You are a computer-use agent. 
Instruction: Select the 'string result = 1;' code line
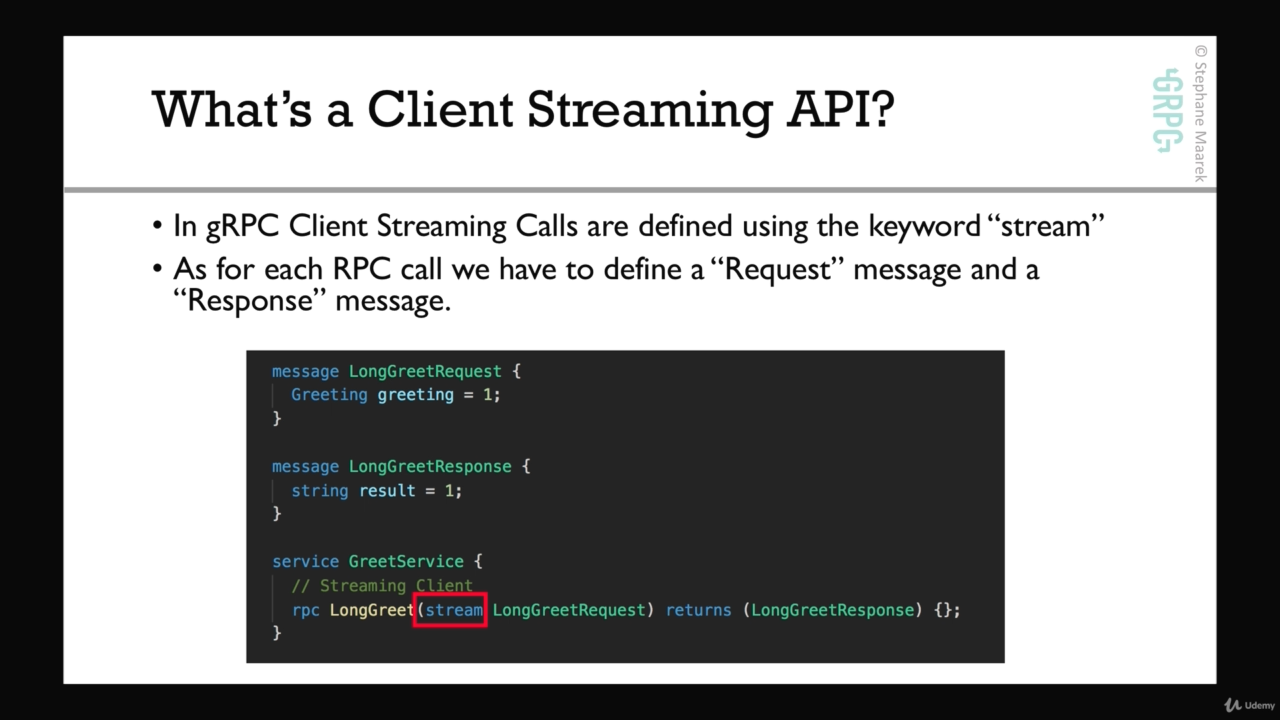click(376, 491)
